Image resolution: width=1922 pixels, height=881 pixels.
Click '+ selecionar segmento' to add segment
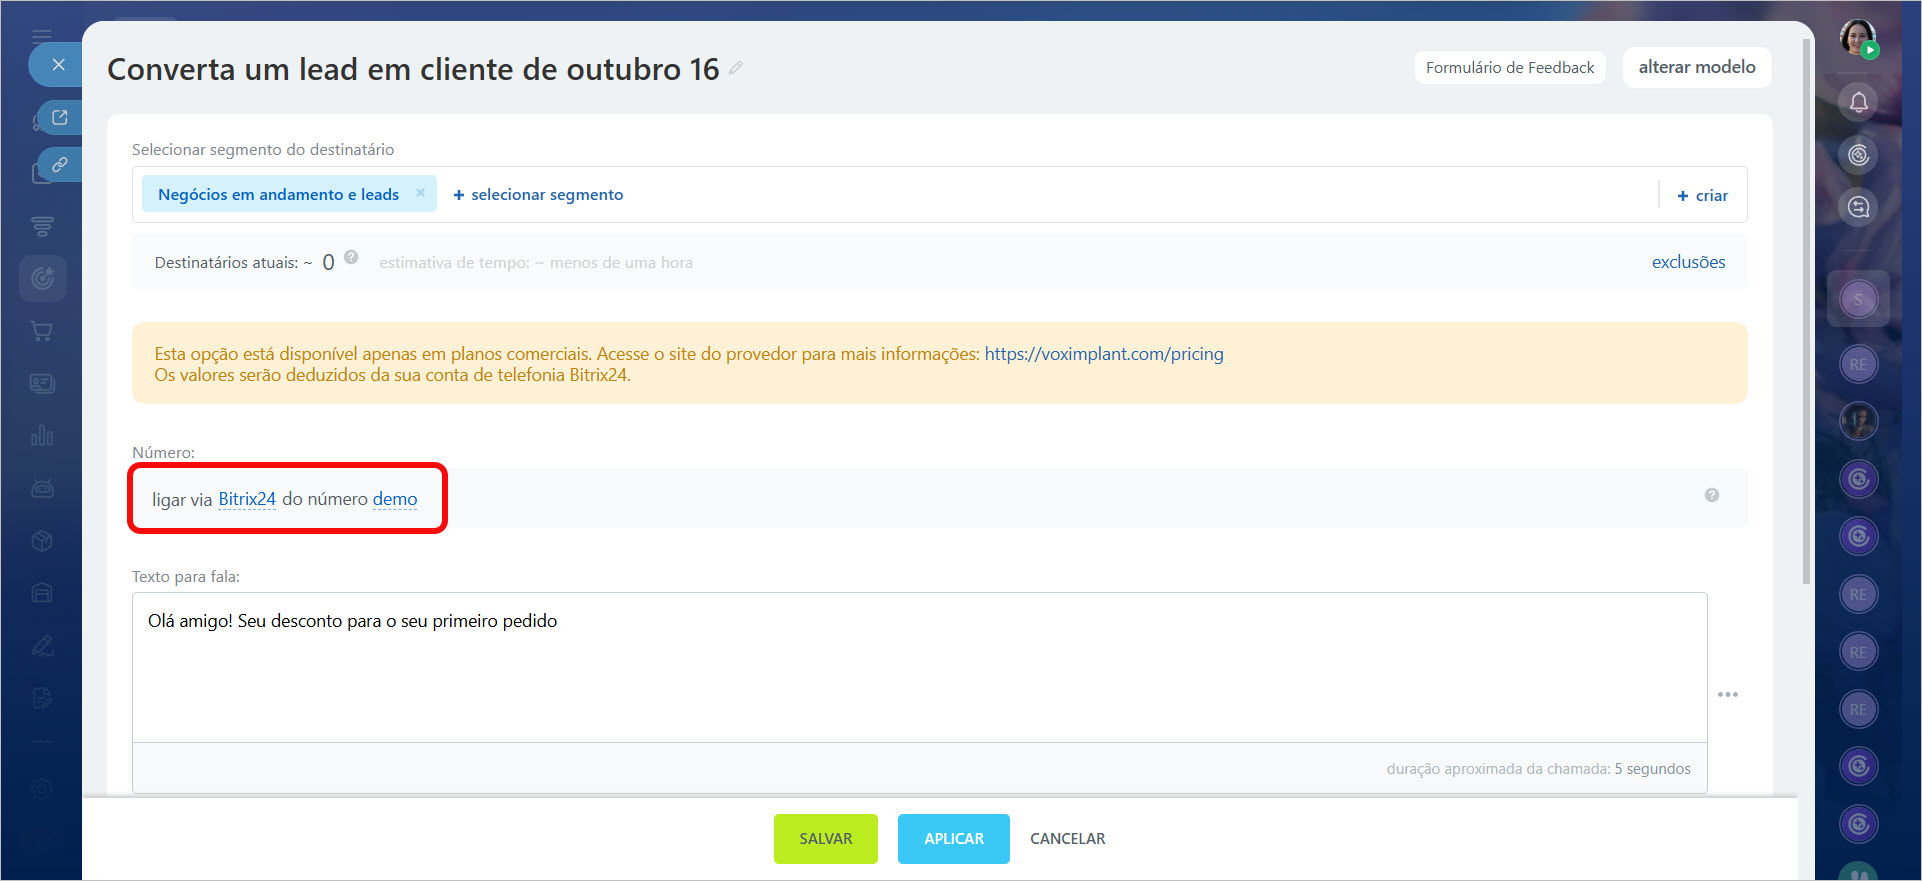[x=538, y=195]
